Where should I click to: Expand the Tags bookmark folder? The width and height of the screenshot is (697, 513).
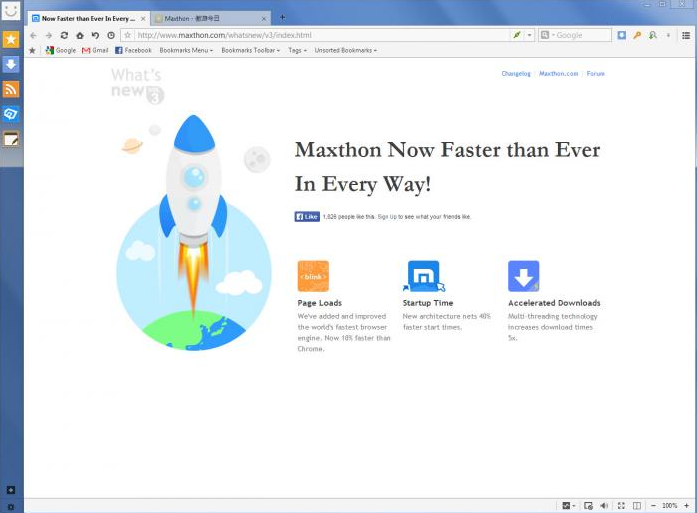coord(297,50)
